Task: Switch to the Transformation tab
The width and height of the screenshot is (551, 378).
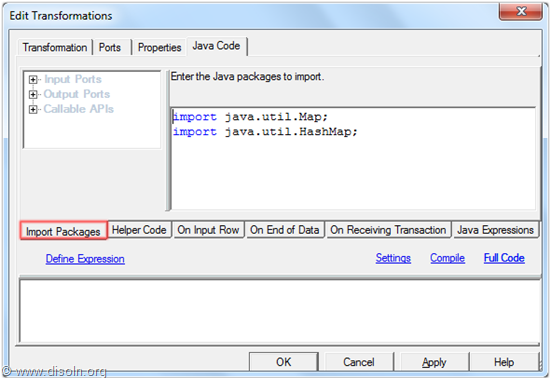Action: coord(55,47)
